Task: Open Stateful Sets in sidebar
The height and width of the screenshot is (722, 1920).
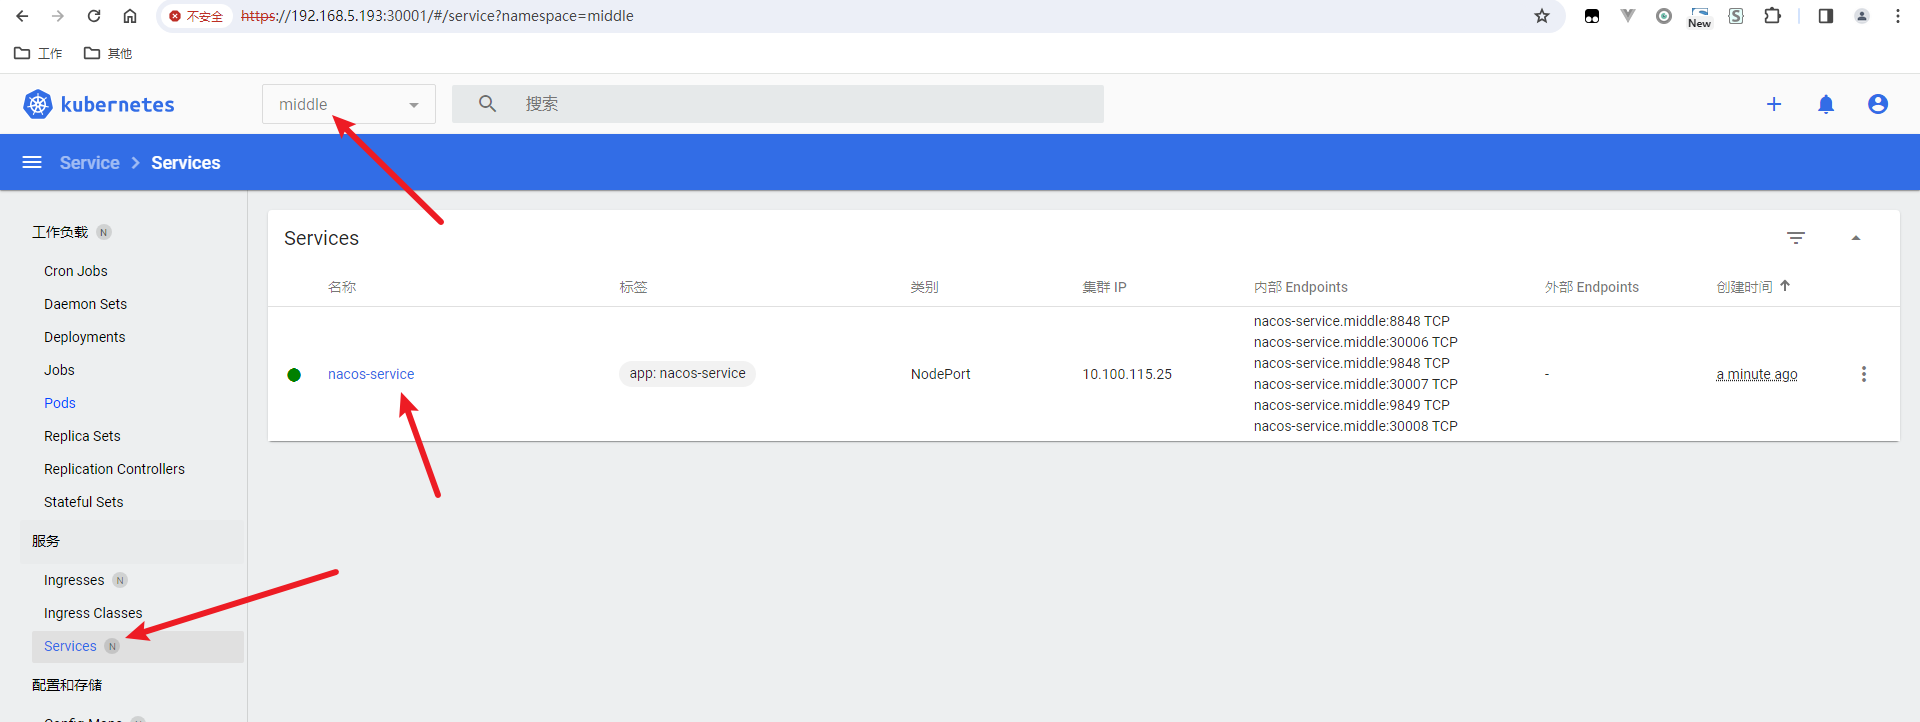Action: pyautogui.click(x=84, y=502)
